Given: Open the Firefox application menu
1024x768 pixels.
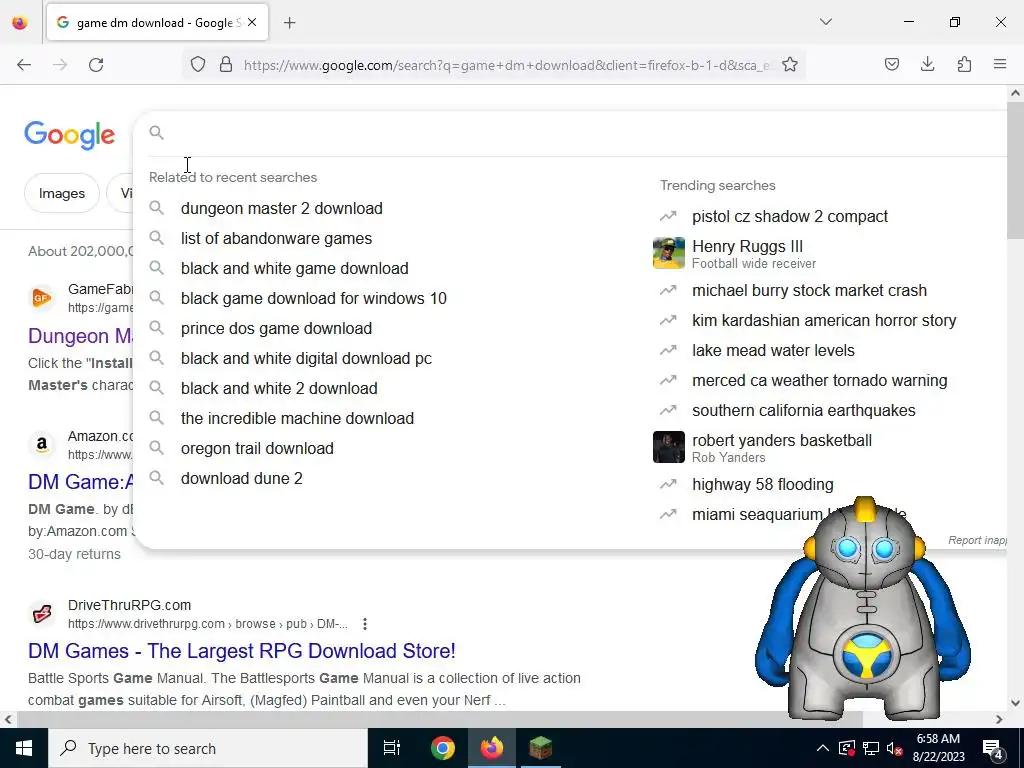Looking at the screenshot, I should click(x=1000, y=64).
